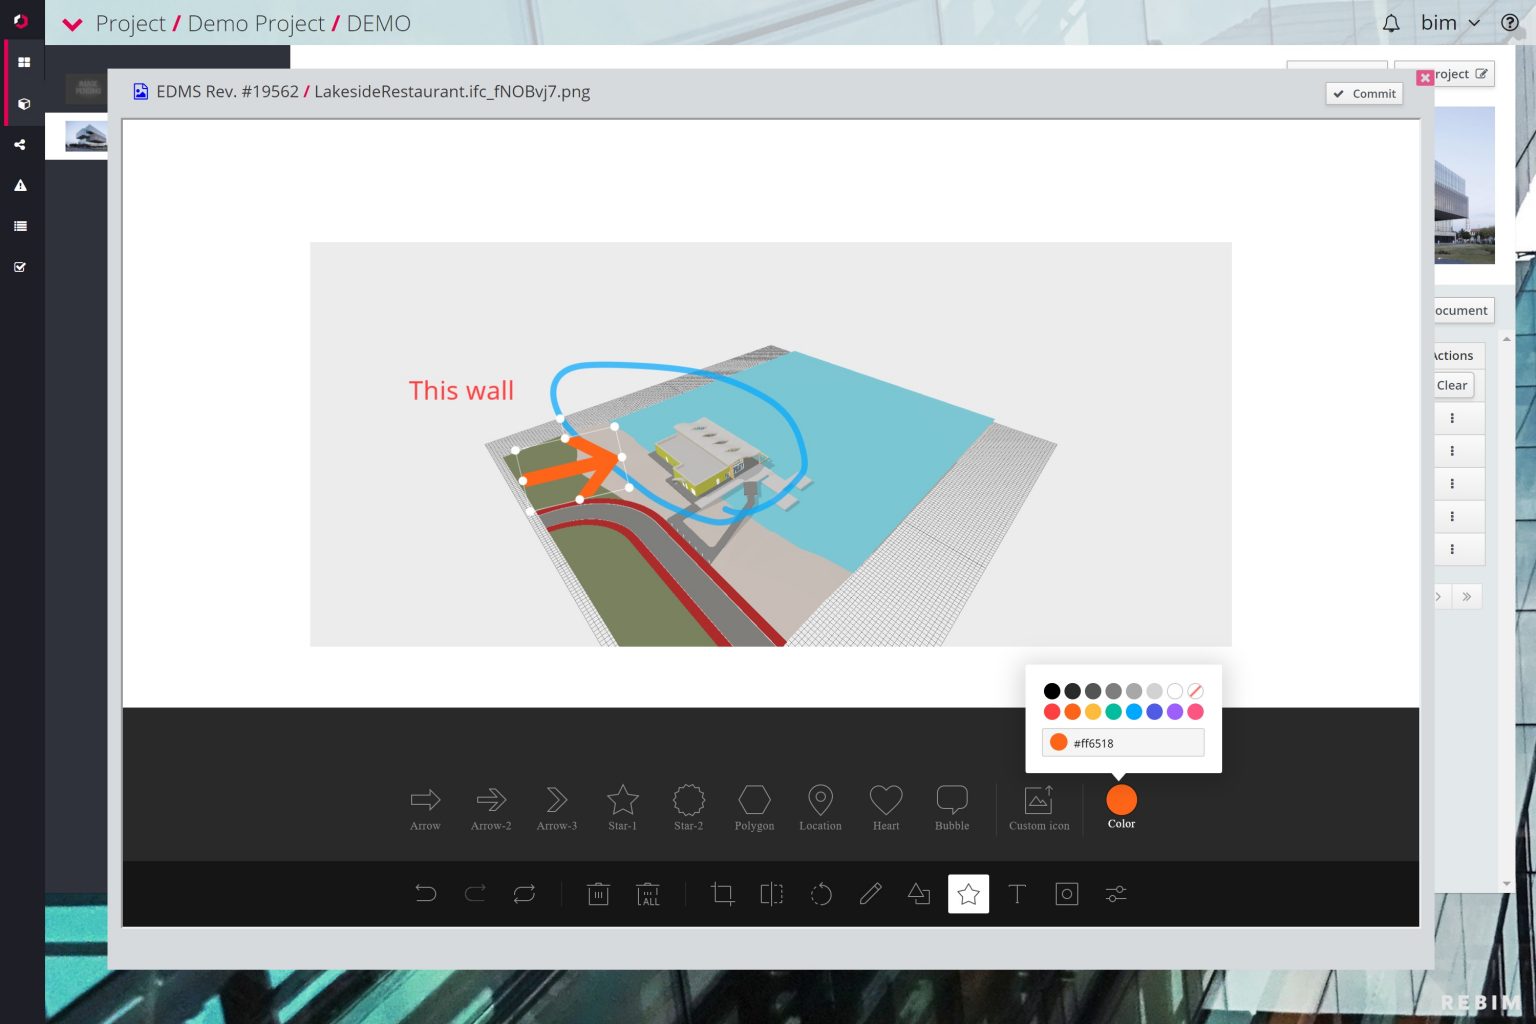Screen dimensions: 1536x1024
Task: Pick the Arrow-3 chevron icon
Action: click(x=557, y=808)
